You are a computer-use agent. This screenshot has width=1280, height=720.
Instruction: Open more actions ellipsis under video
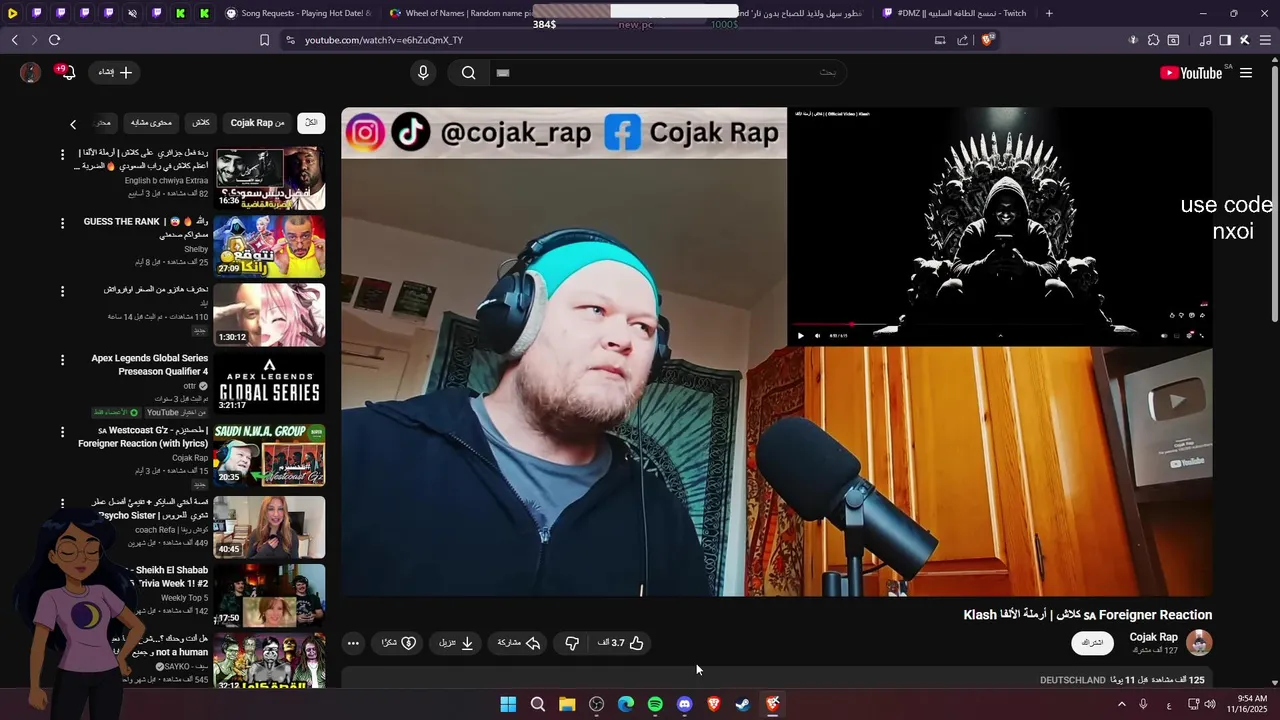click(353, 643)
